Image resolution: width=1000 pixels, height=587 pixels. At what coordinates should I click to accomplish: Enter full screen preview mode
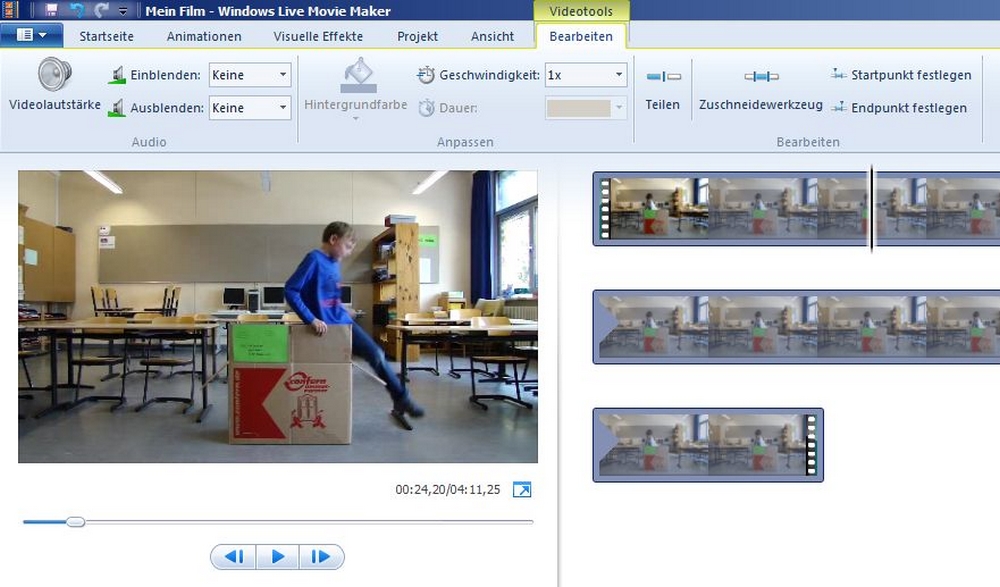(522, 489)
